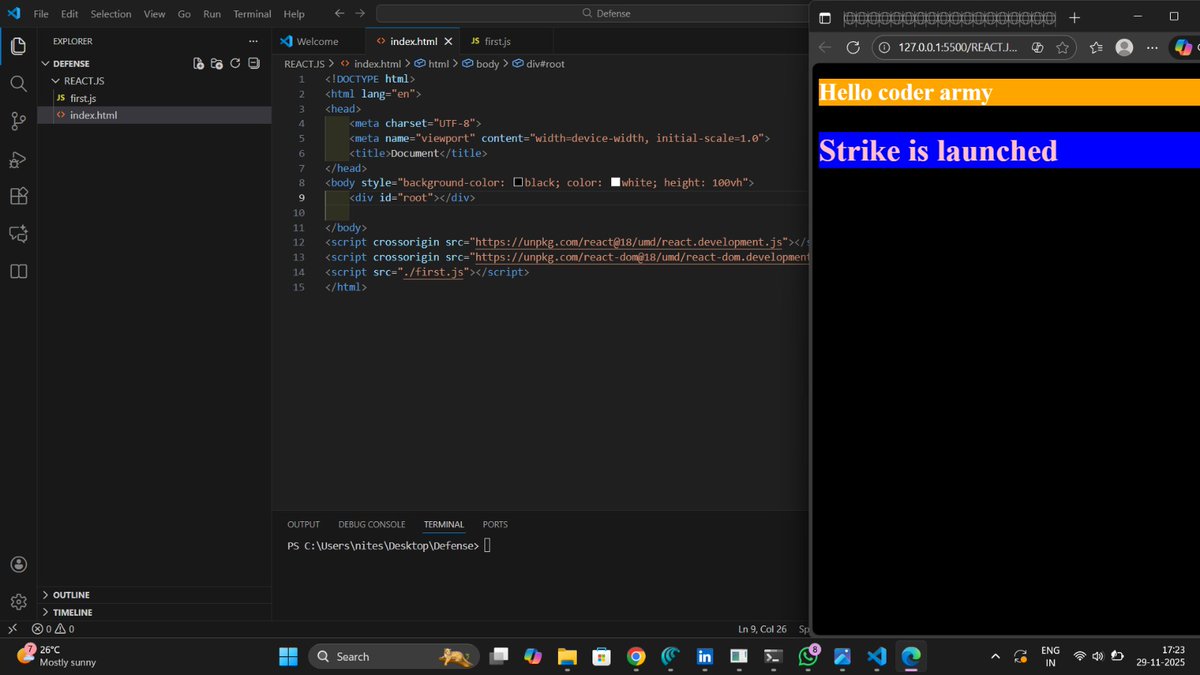1200x675 pixels.
Task: Open Explorer more actions ellipsis
Action: coord(253,41)
